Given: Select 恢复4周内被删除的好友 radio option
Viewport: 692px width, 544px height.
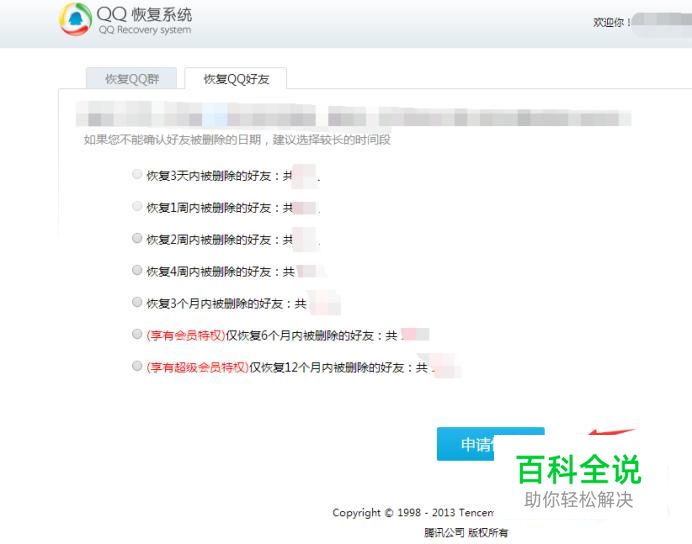Looking at the screenshot, I should tap(137, 270).
